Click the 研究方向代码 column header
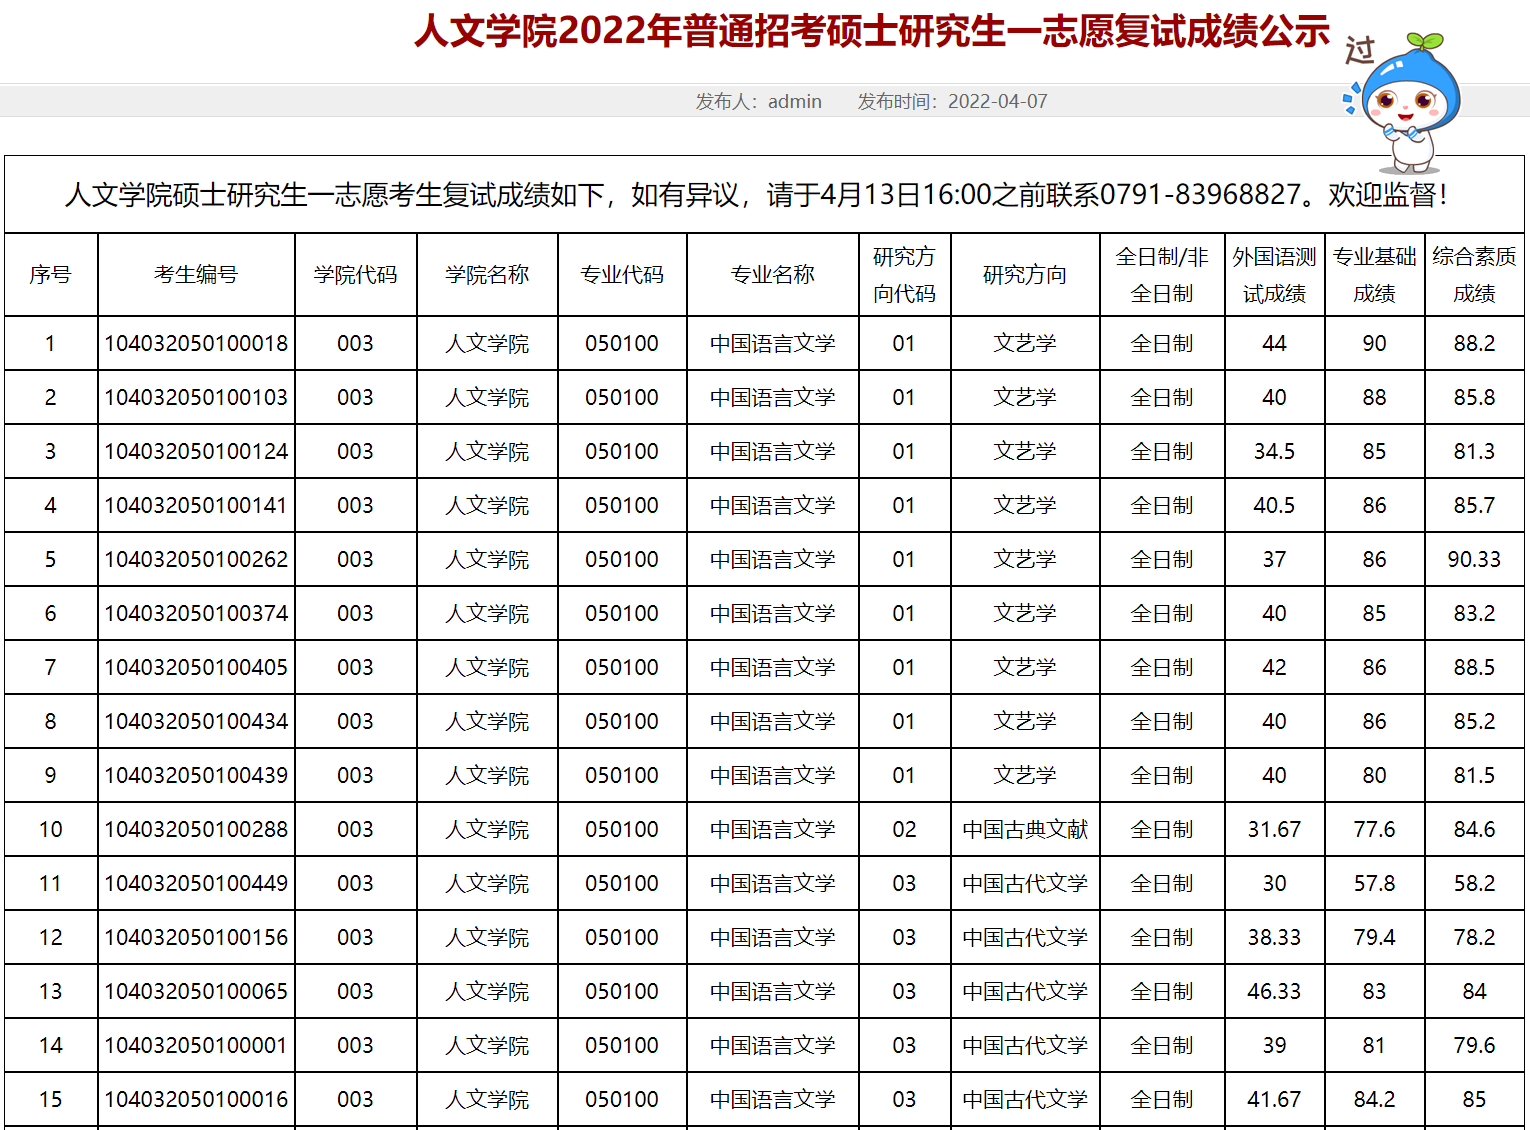The image size is (1530, 1130). tap(904, 275)
